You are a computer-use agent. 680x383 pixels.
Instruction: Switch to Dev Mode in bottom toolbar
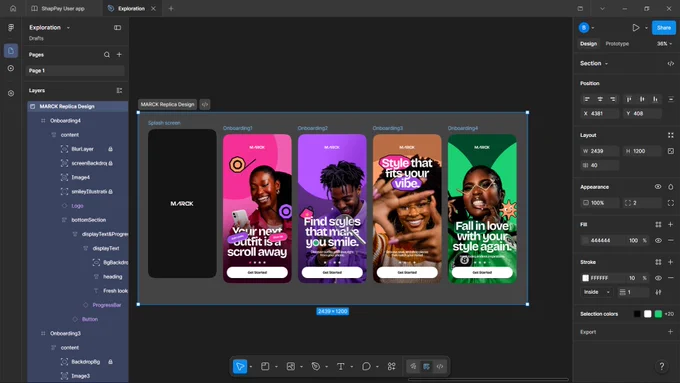[x=440, y=367]
